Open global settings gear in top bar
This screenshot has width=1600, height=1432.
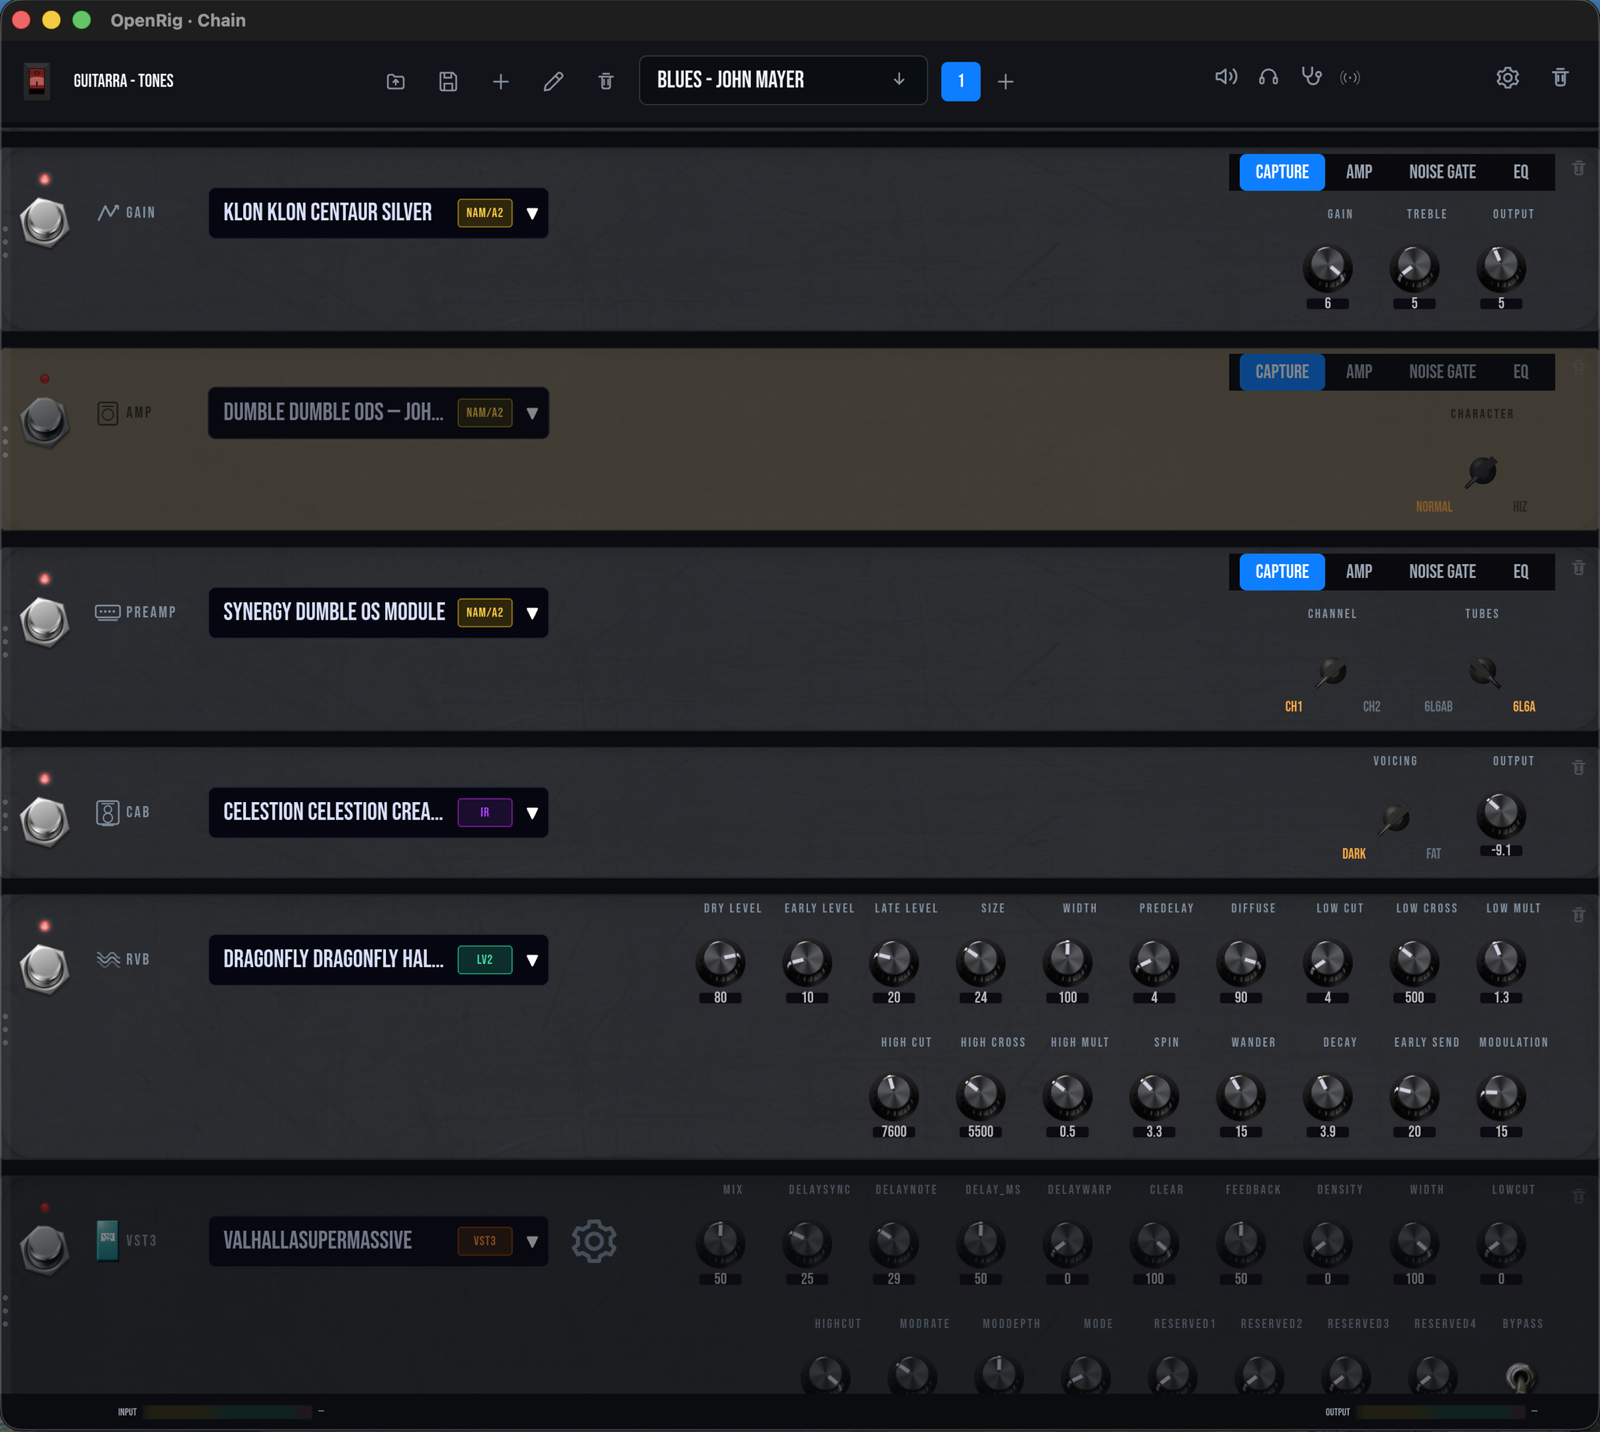(1508, 77)
